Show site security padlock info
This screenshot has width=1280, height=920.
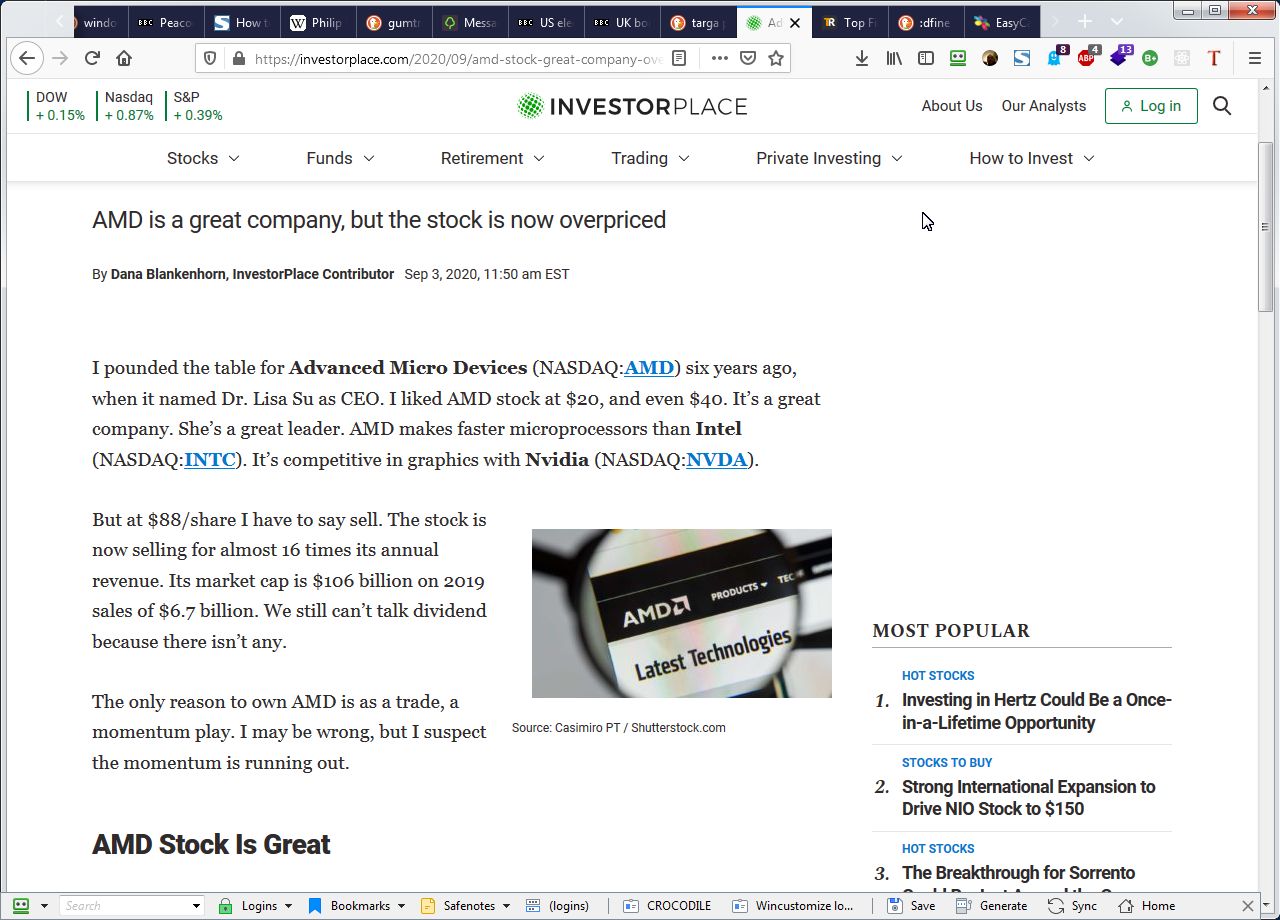point(238,58)
